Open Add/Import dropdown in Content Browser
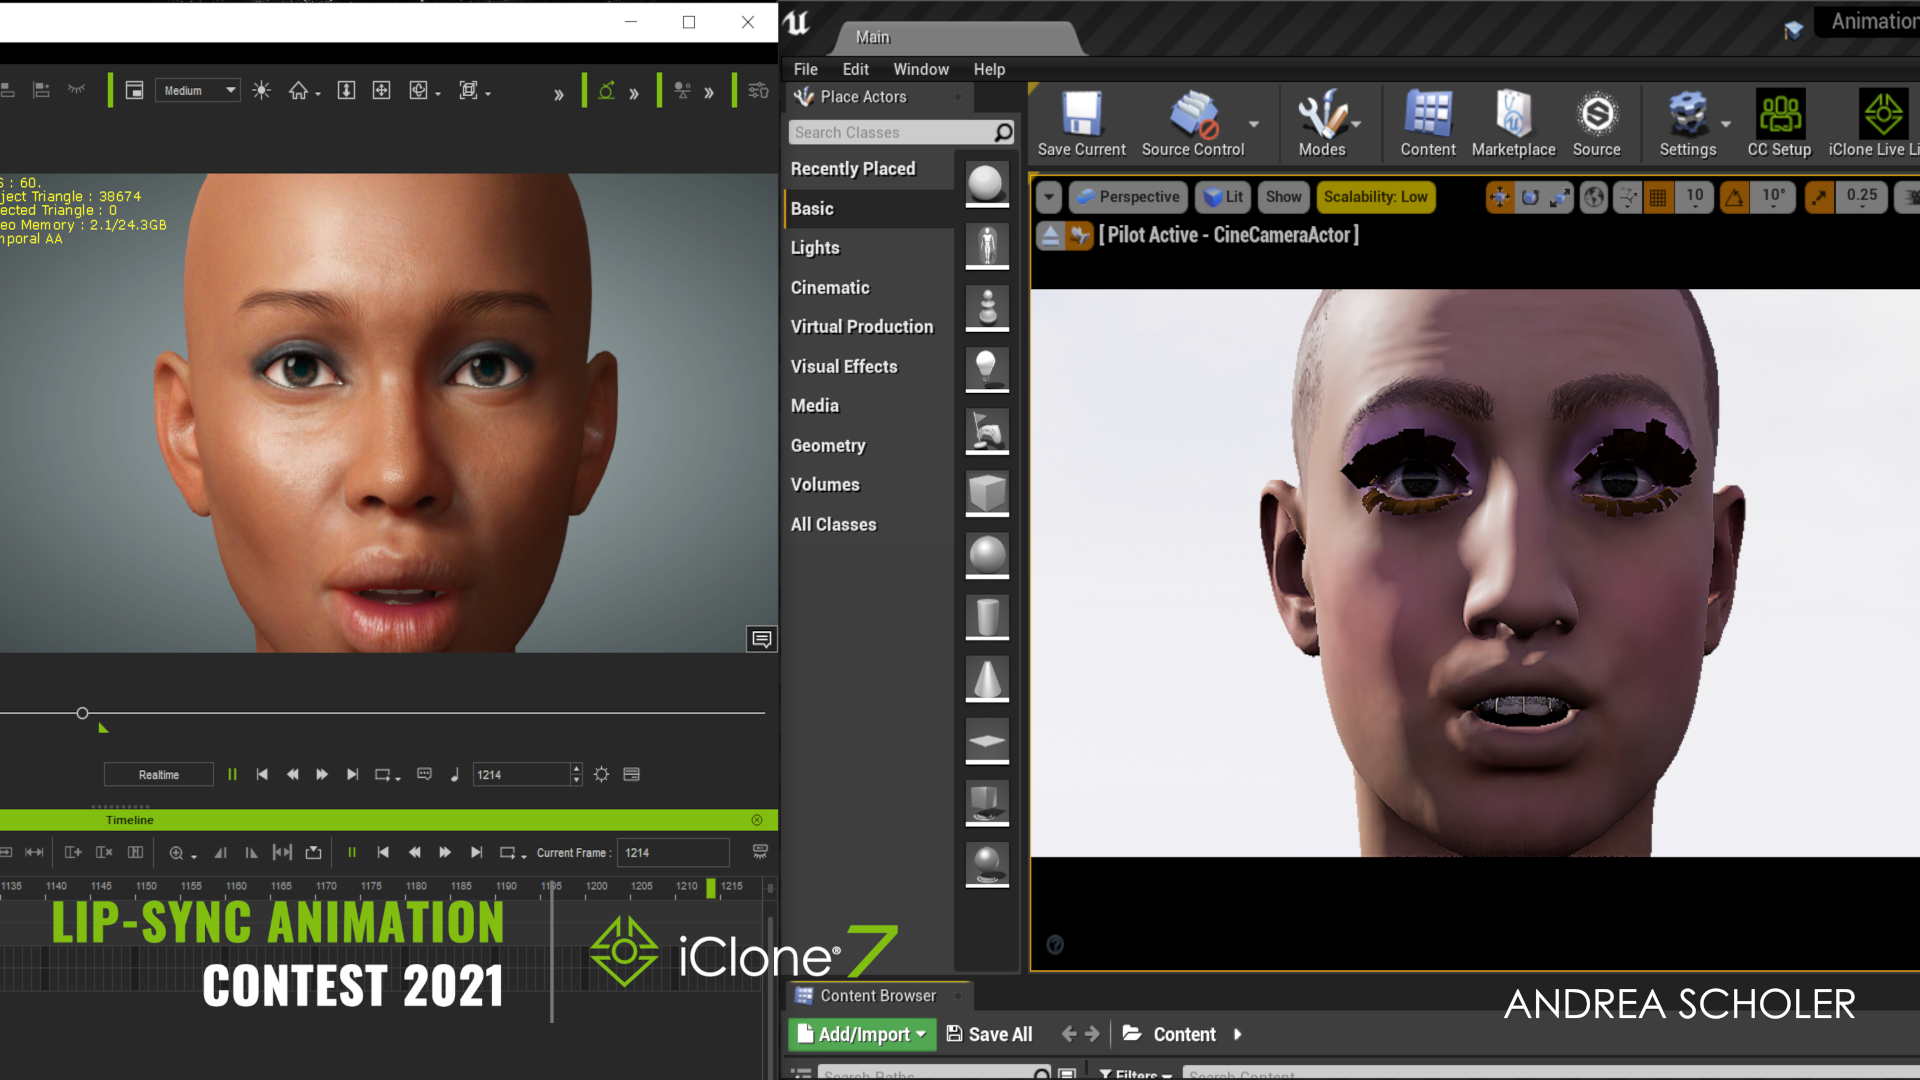The image size is (1920, 1080). coord(862,1034)
